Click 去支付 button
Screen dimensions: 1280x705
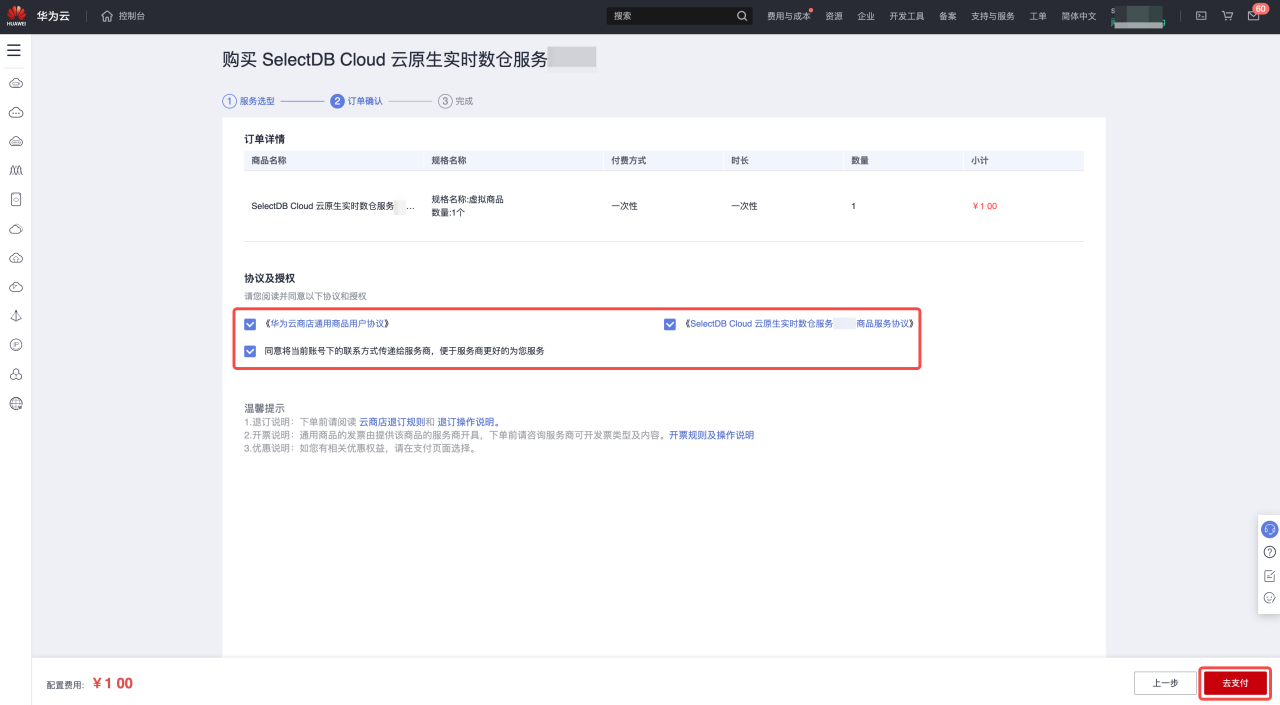[x=1235, y=683]
